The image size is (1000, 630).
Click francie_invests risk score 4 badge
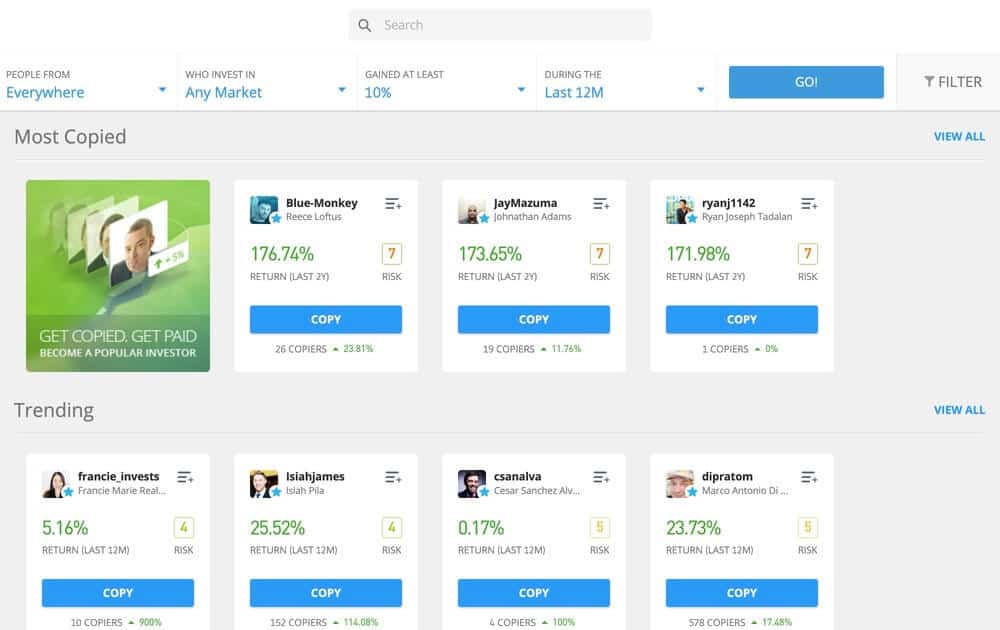coord(184,527)
